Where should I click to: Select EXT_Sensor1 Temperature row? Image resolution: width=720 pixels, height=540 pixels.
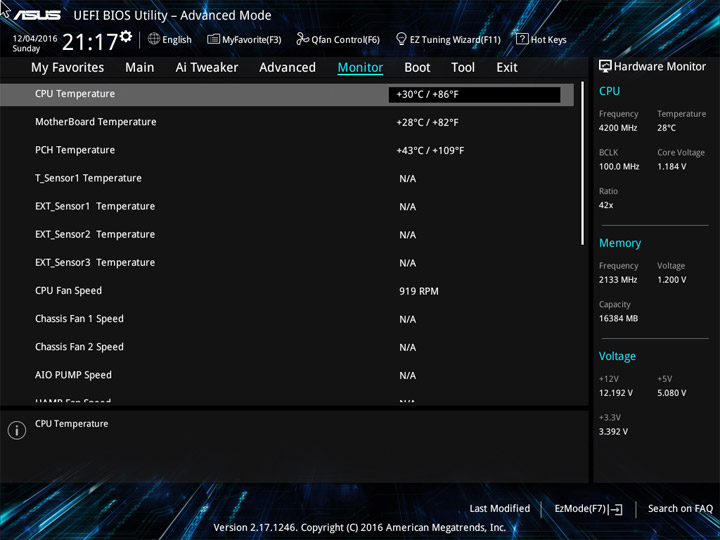coord(287,207)
